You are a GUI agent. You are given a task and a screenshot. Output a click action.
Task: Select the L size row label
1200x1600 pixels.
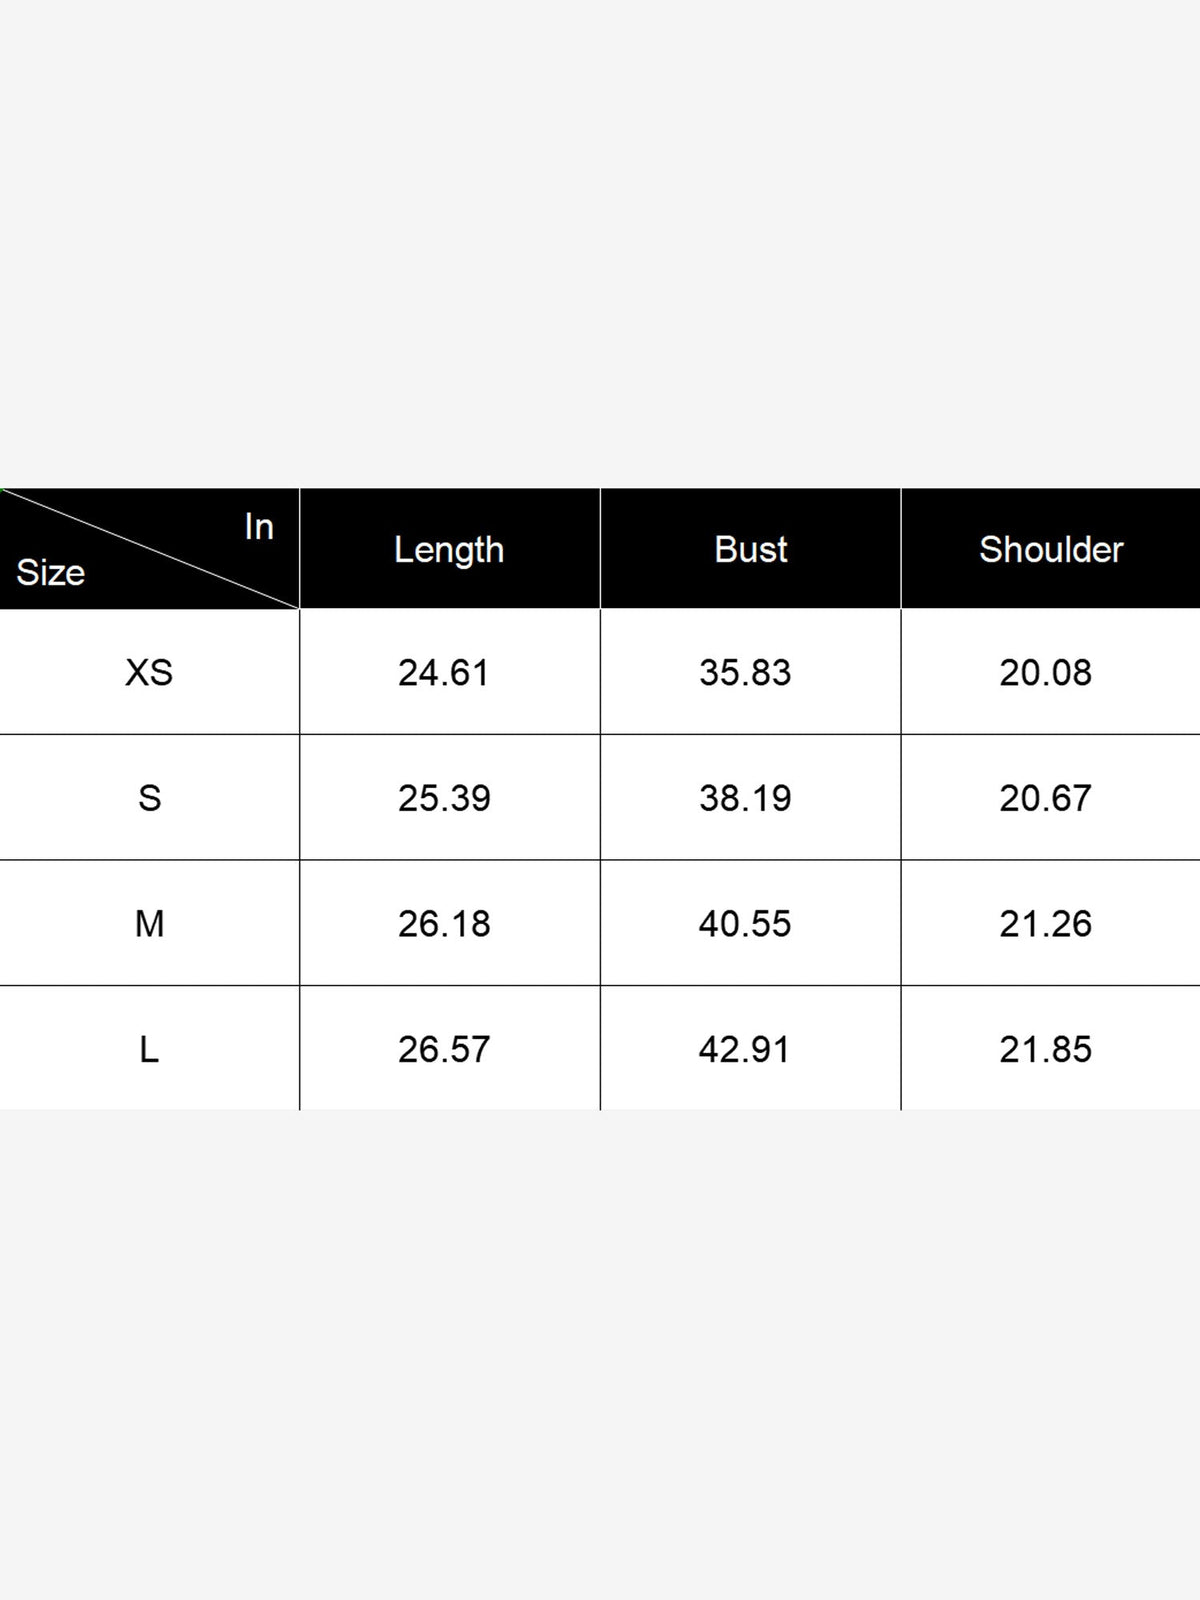[149, 1049]
